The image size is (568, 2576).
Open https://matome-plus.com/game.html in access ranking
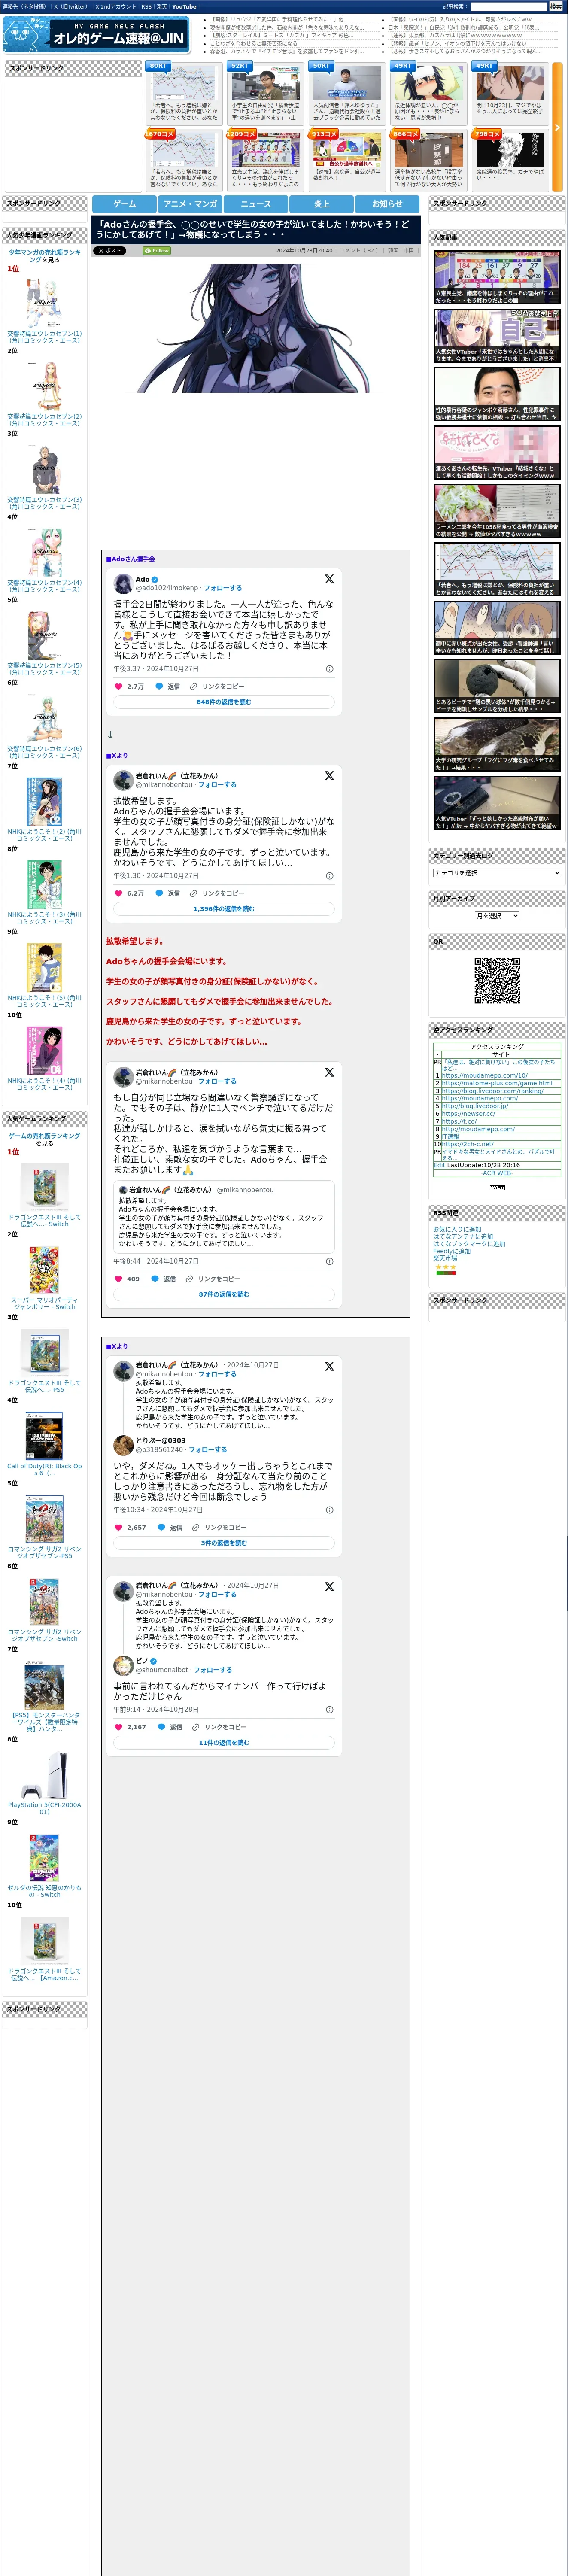[497, 1083]
